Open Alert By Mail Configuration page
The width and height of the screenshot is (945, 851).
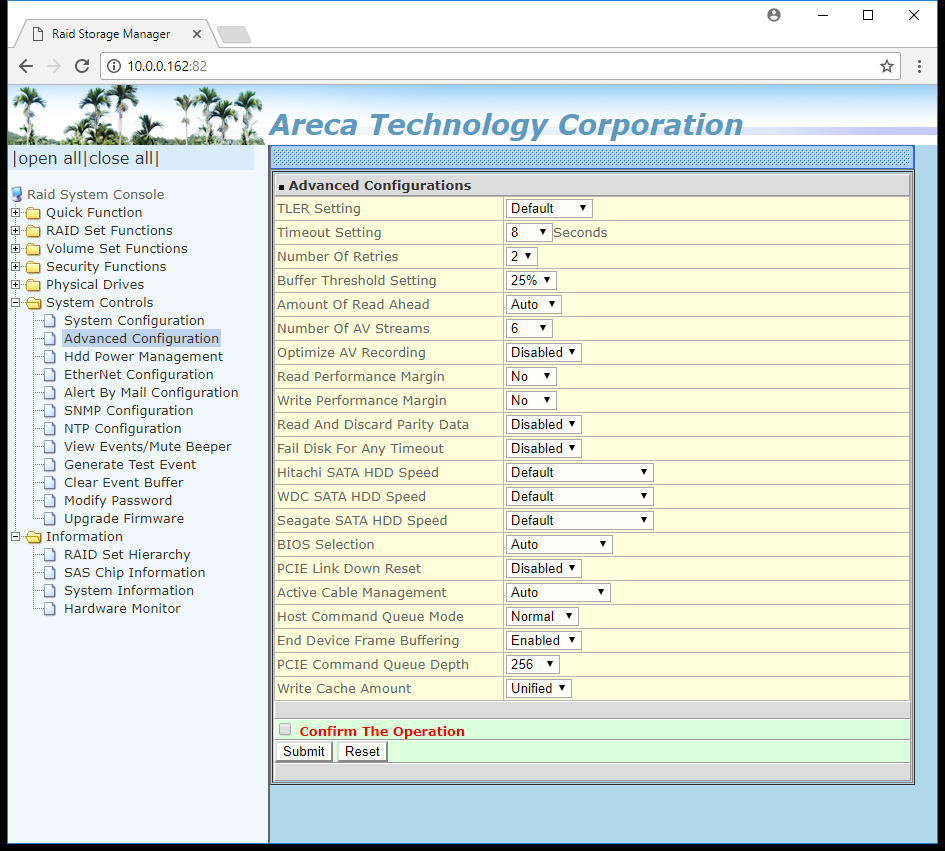151,393
